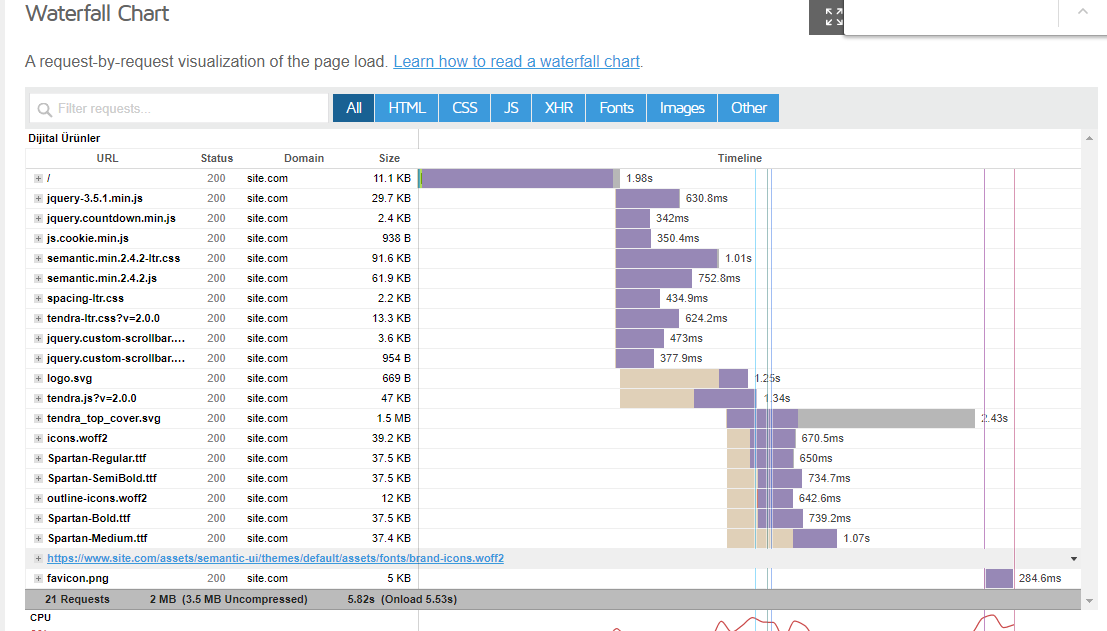The width and height of the screenshot is (1107, 631).
Task: Expand the spacing-ltr.css request
Action: click(x=38, y=299)
